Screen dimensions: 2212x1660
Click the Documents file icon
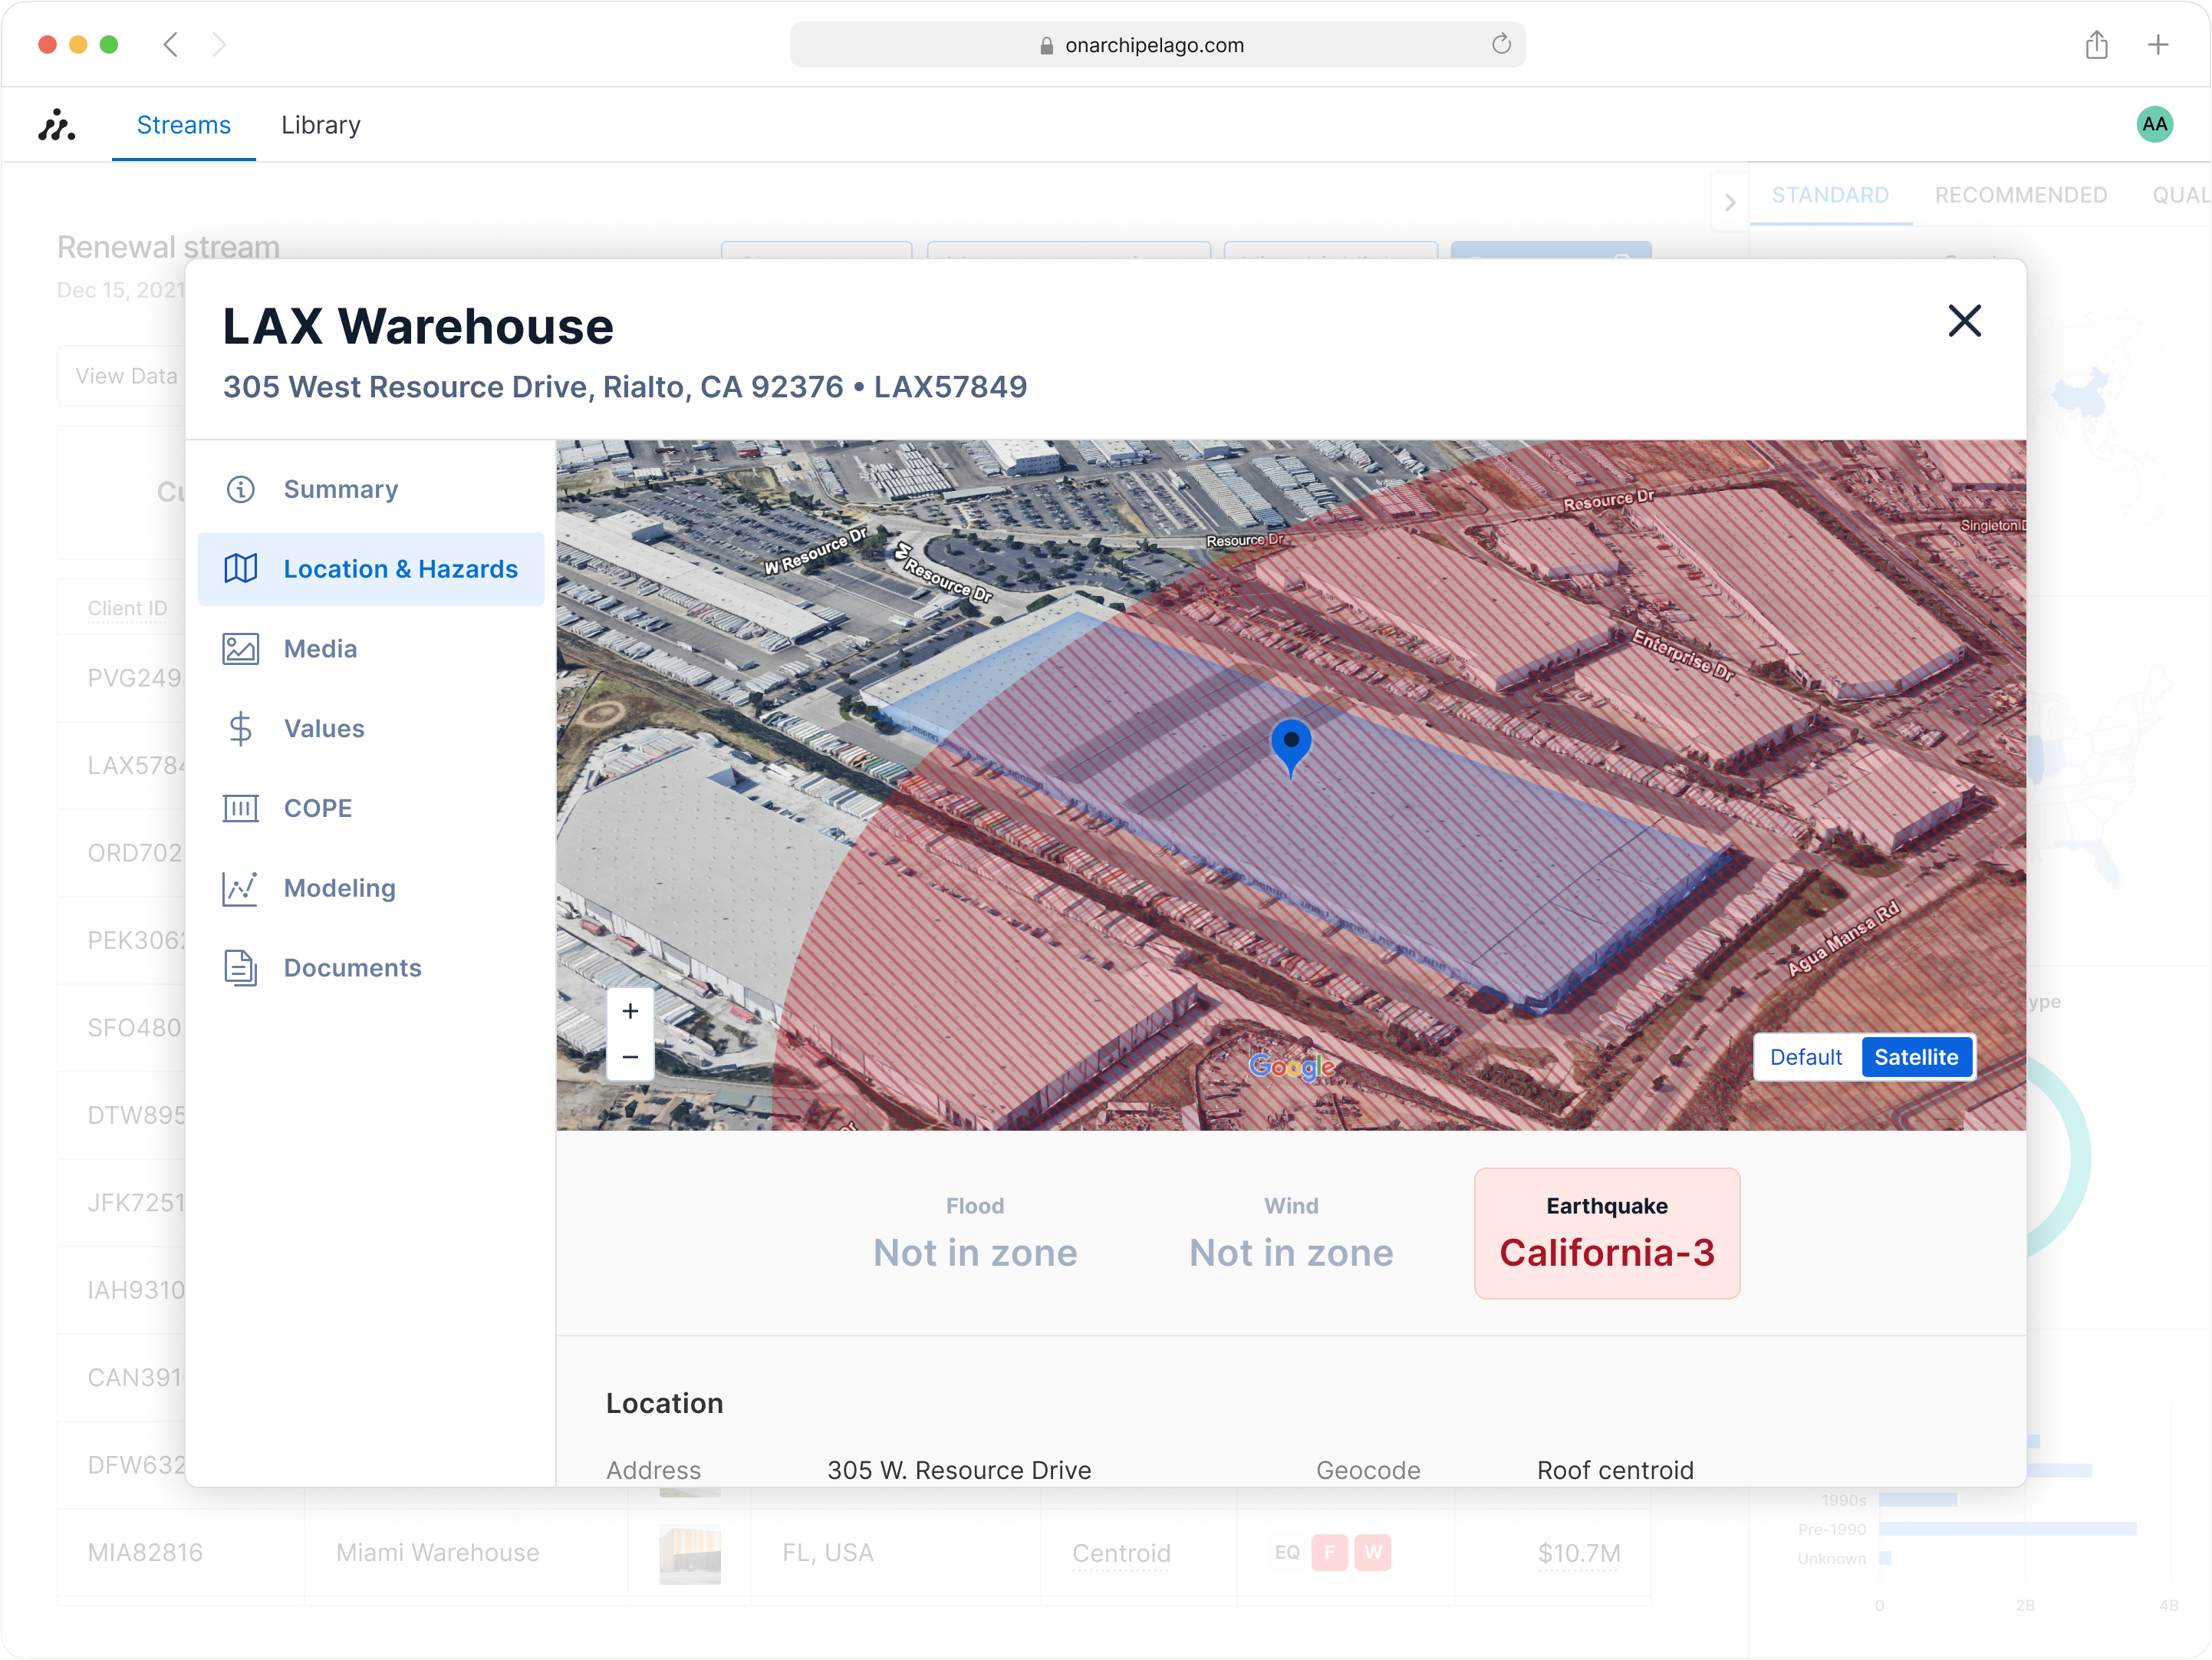point(240,968)
